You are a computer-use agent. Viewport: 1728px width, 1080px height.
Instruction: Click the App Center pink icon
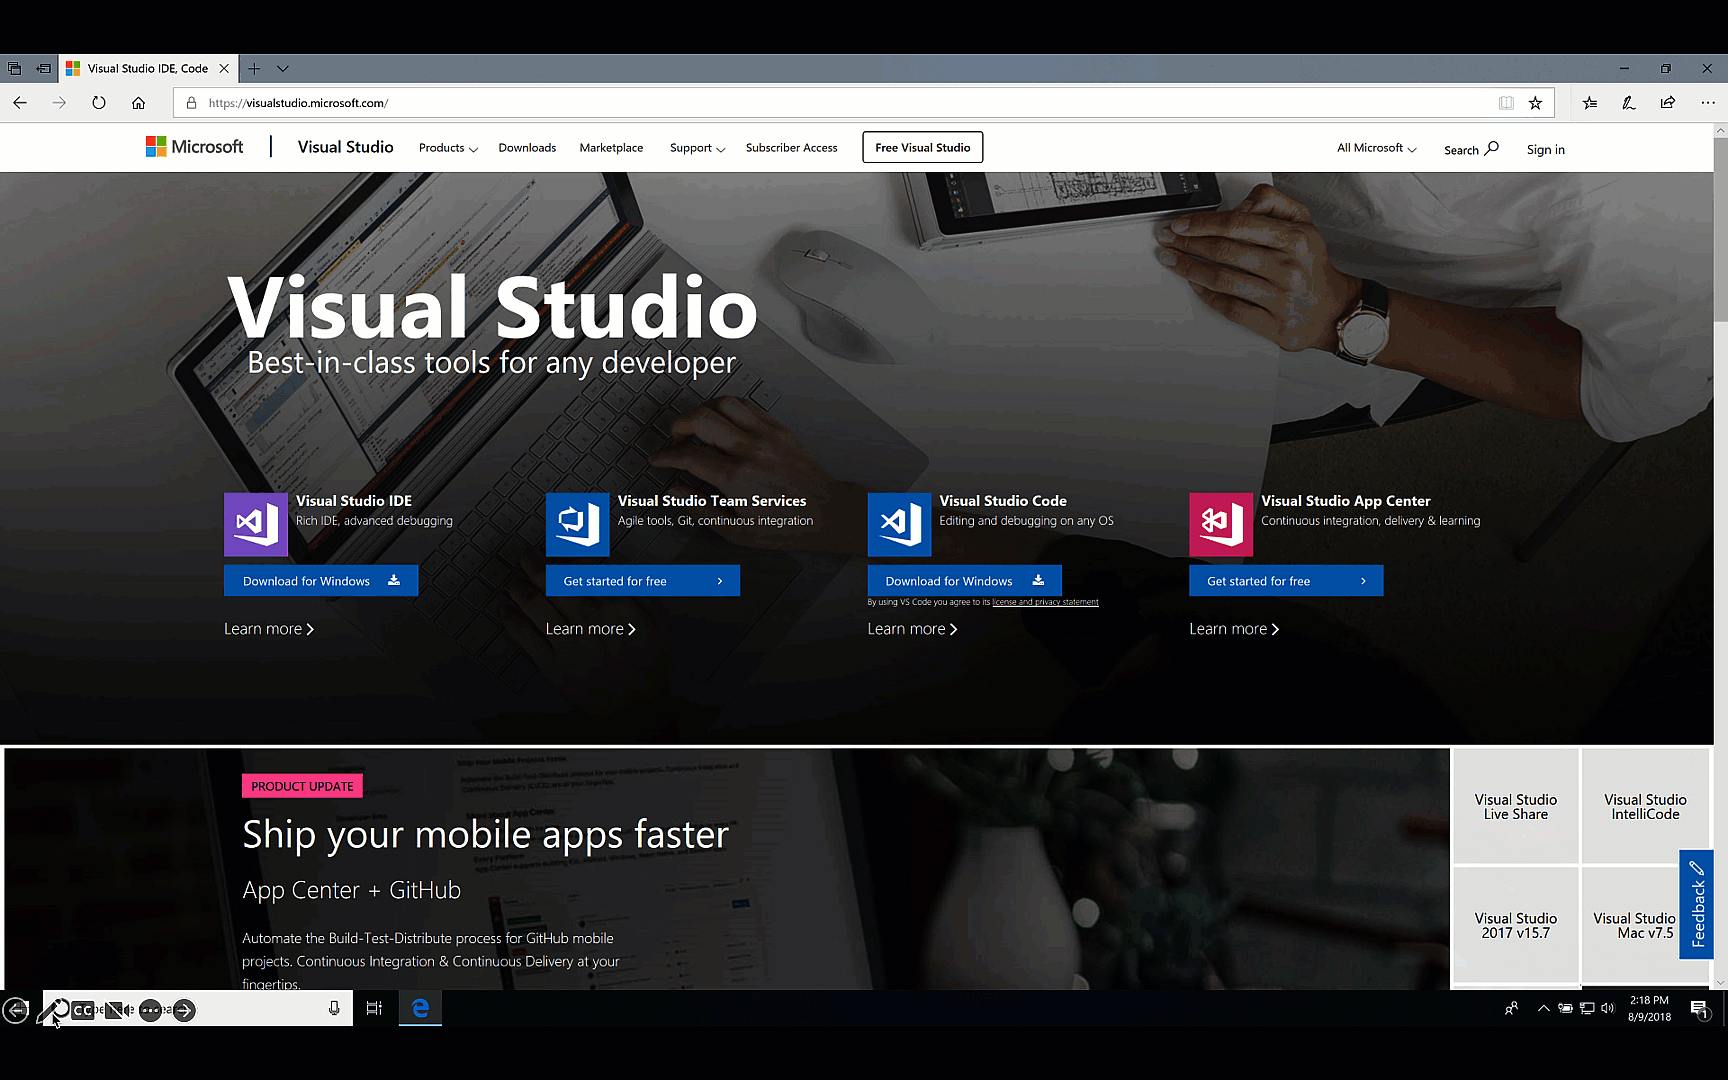tap(1221, 524)
